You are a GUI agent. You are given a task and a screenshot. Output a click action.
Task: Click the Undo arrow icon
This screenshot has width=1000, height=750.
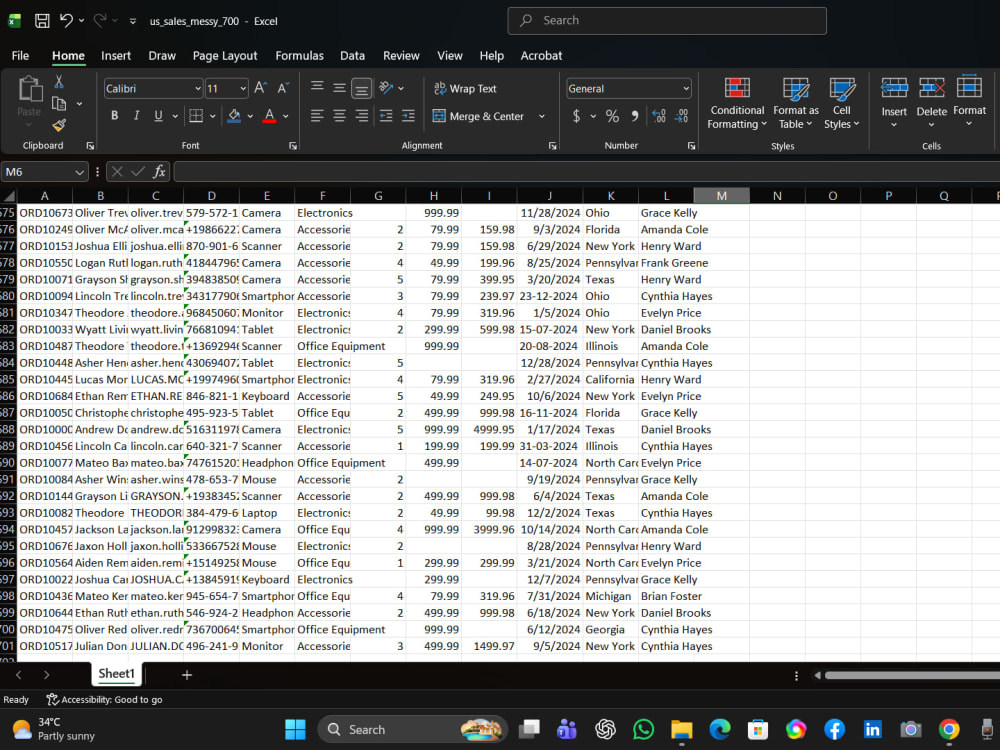tap(66, 21)
